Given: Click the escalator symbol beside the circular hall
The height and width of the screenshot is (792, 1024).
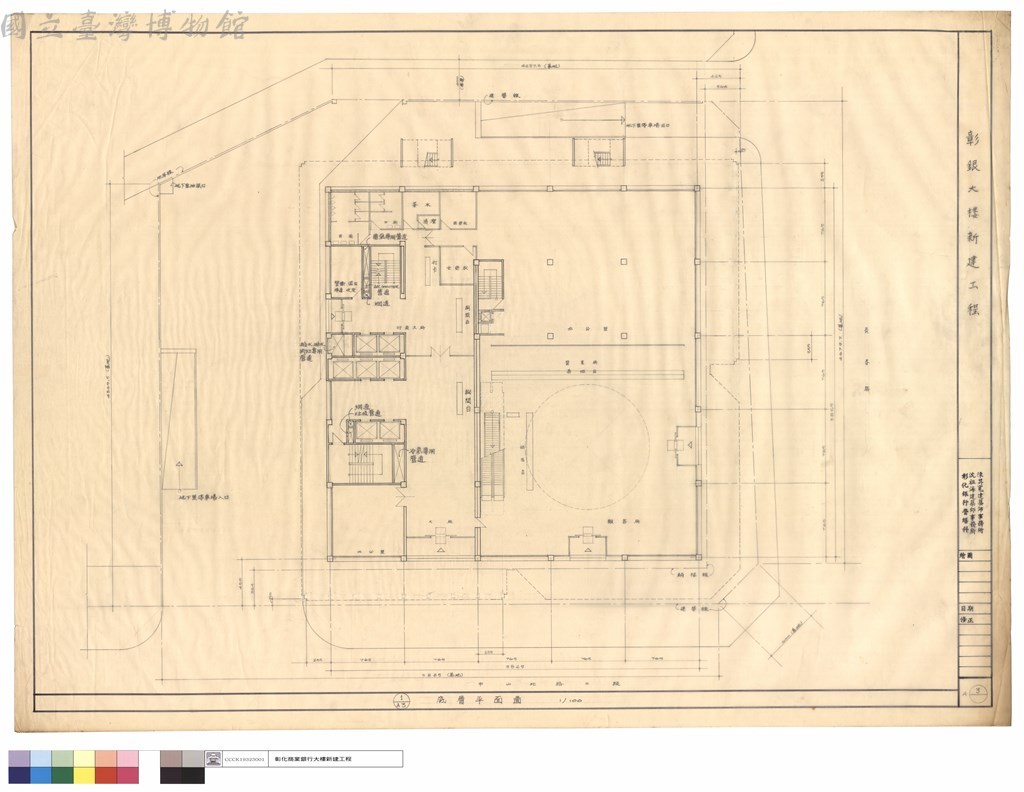Looking at the screenshot, I should tap(494, 456).
